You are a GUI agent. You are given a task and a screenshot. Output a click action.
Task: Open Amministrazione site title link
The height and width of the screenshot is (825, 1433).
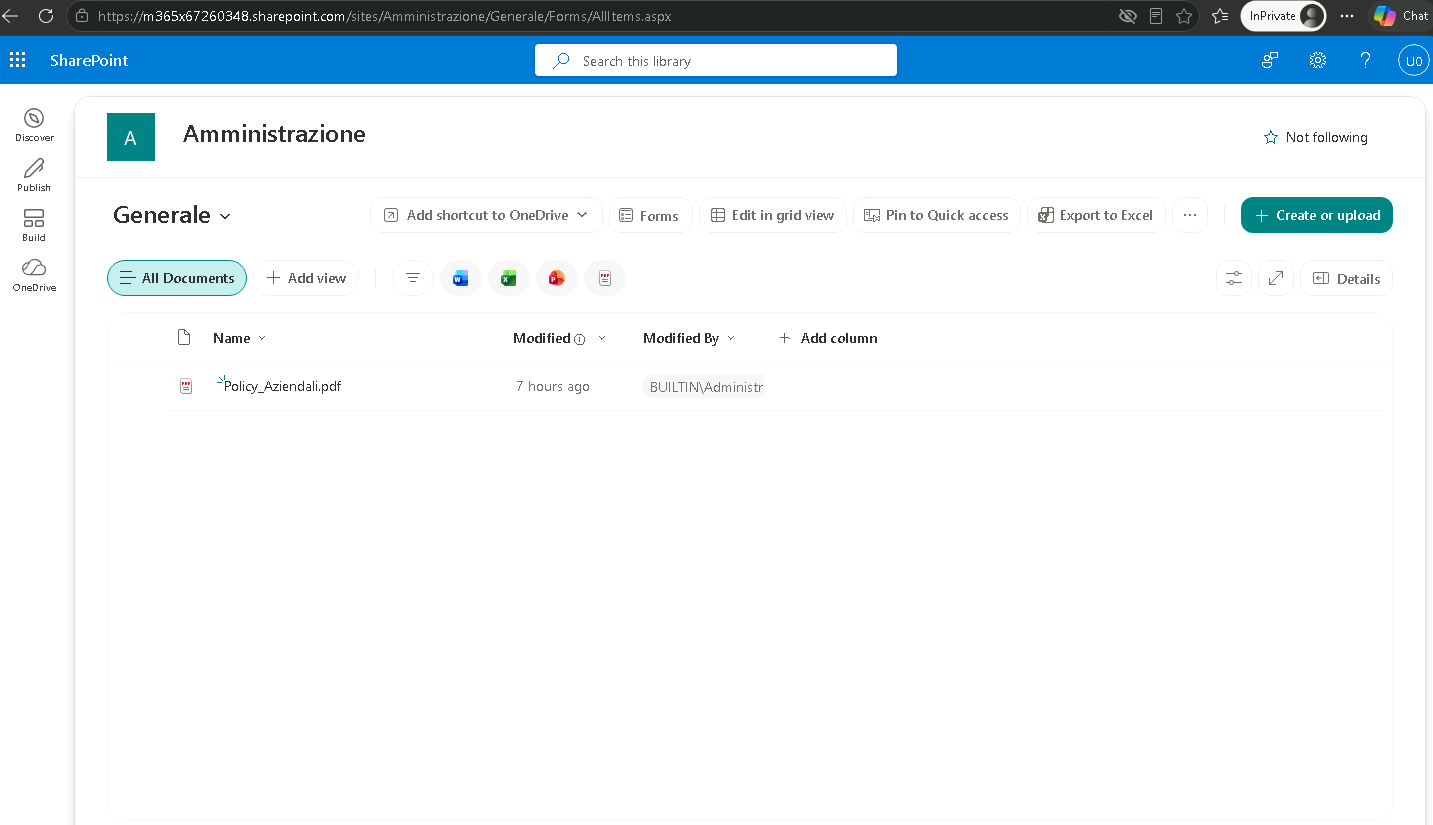[x=274, y=134]
